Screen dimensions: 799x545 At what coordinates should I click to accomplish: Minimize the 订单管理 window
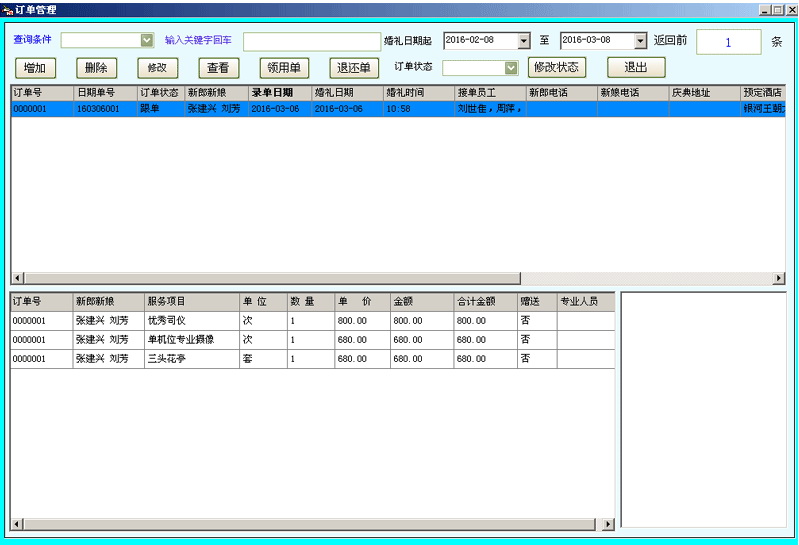coord(765,10)
